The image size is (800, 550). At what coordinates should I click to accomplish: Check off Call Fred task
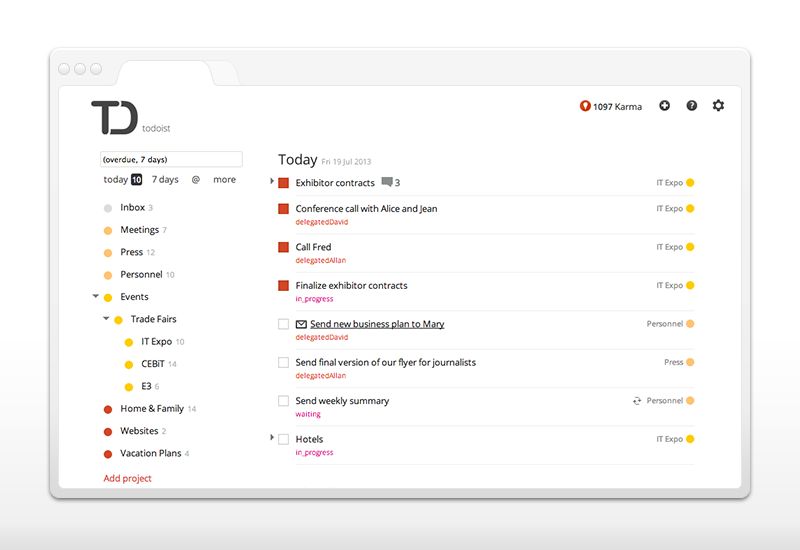pyautogui.click(x=283, y=247)
